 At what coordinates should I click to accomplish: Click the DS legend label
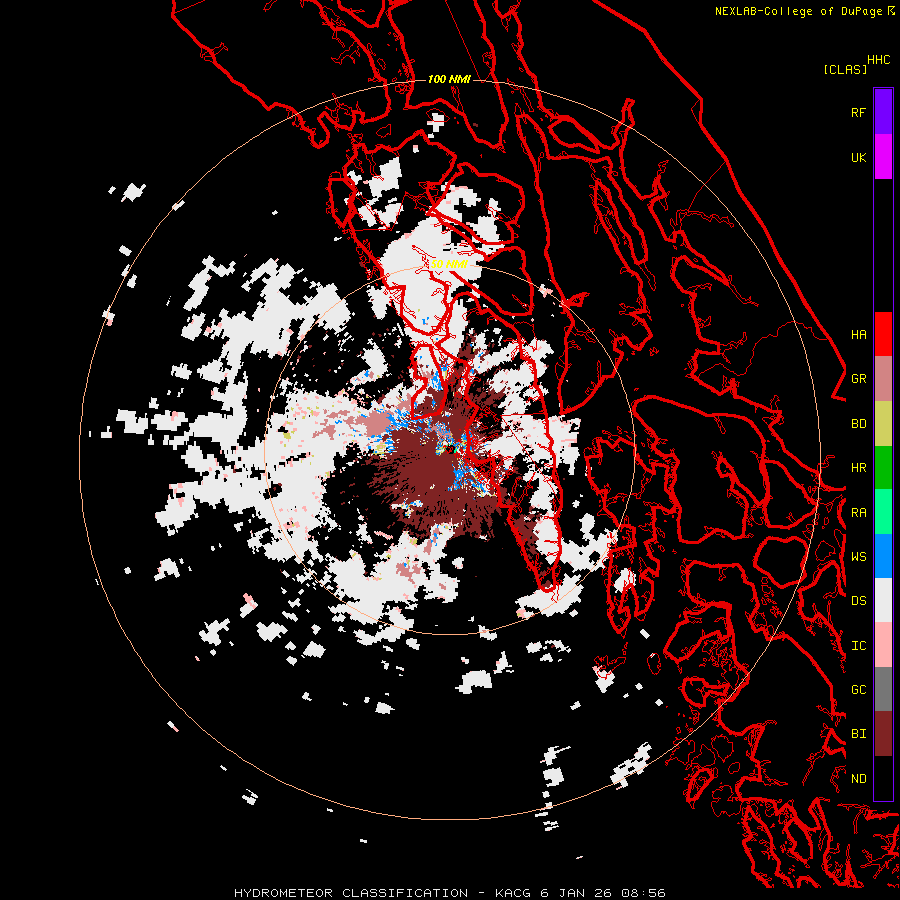point(858,601)
